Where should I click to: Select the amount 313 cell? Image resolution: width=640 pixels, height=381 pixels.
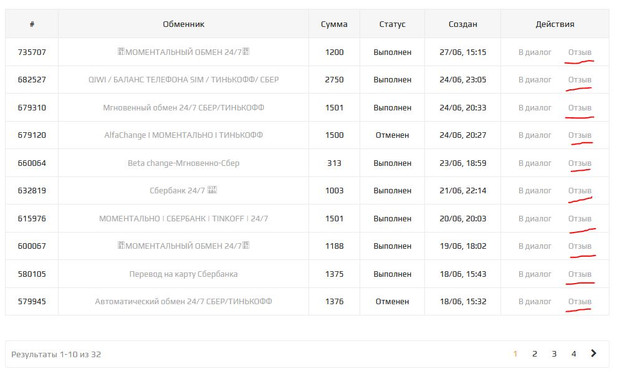coord(334,163)
